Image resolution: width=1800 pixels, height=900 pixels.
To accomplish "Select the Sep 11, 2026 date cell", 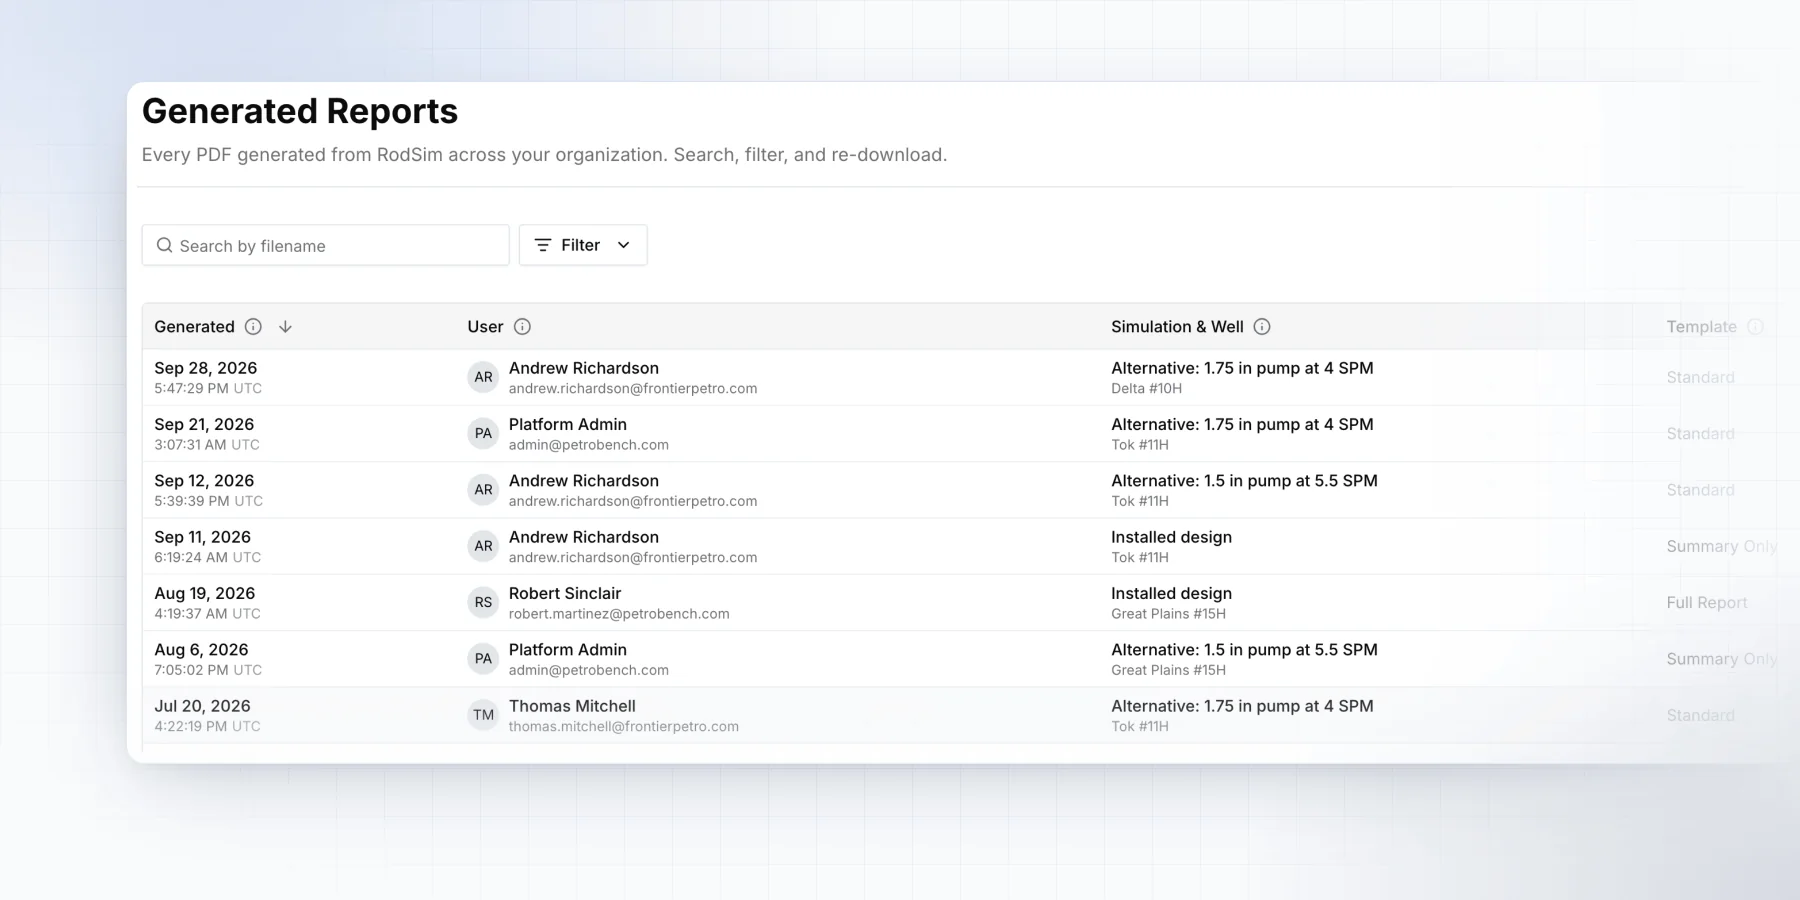I will (x=202, y=537).
